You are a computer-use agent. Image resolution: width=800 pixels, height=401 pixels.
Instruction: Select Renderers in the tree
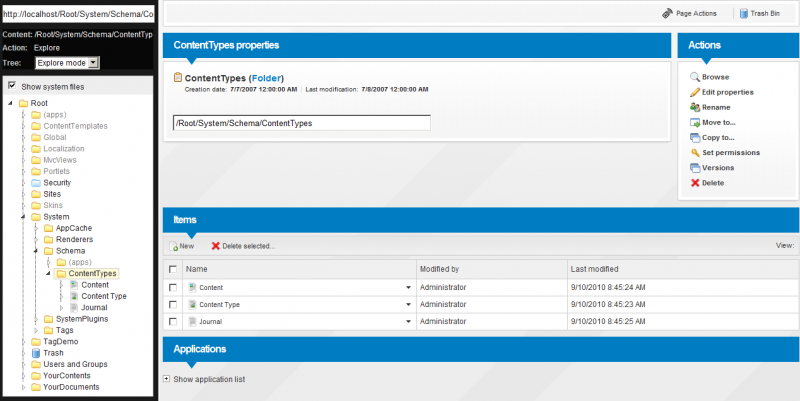pyautogui.click(x=74, y=239)
